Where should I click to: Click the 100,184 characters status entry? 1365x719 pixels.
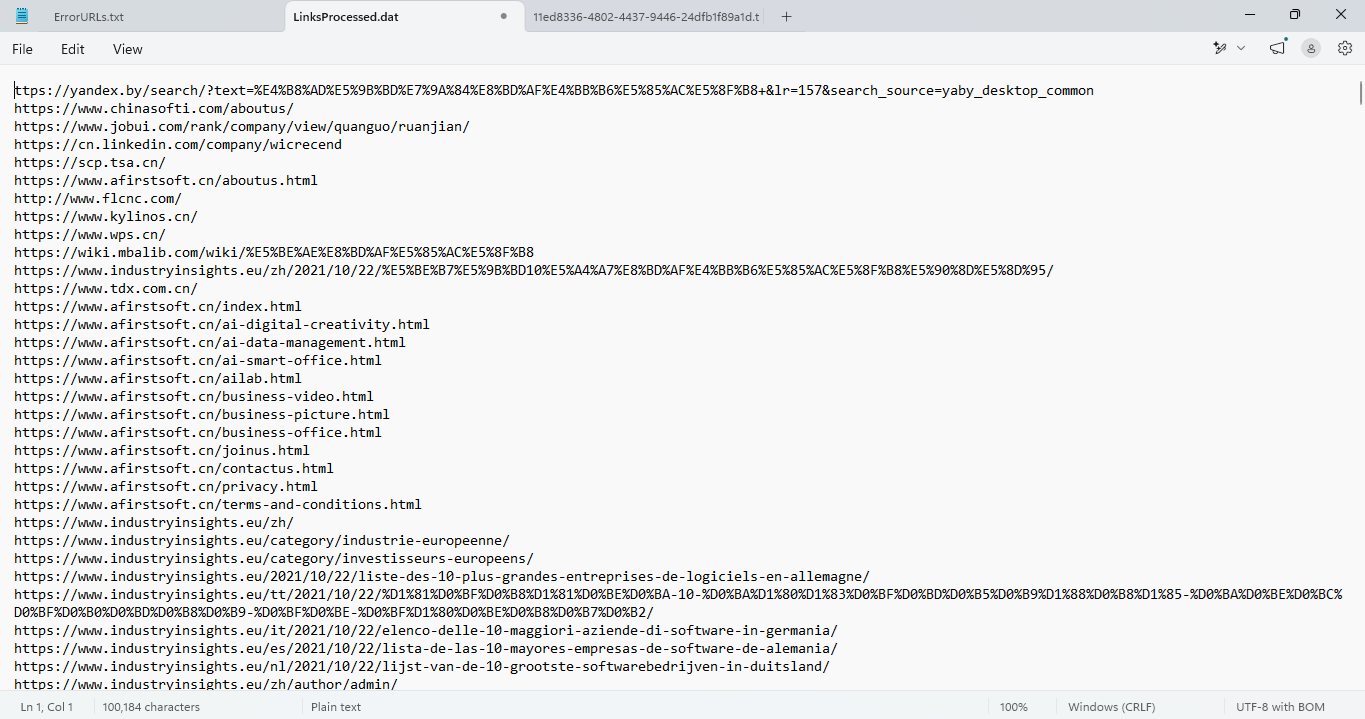tap(152, 707)
